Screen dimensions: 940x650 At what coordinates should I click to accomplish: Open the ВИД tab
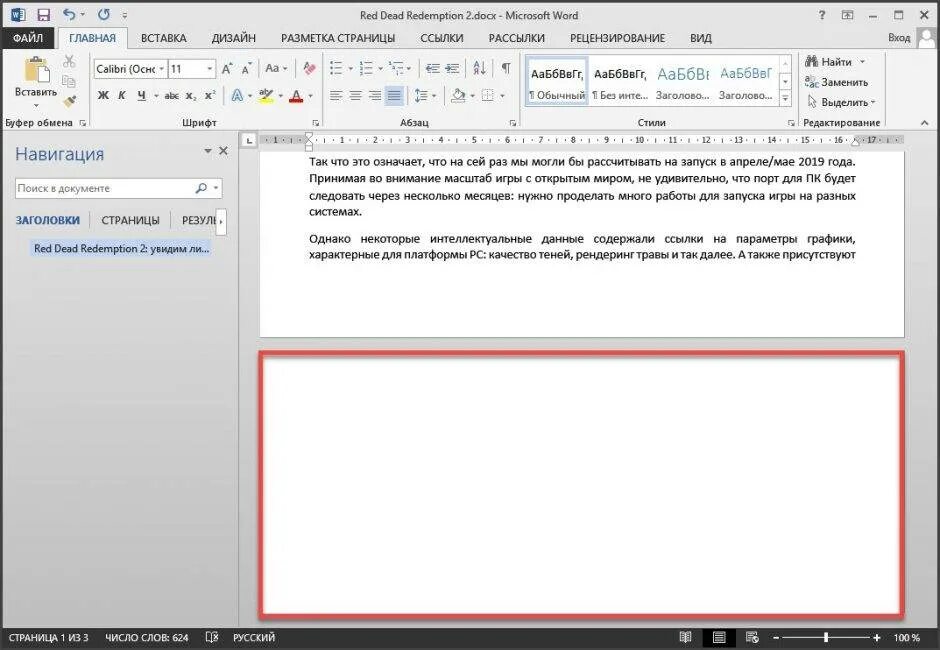pyautogui.click(x=700, y=38)
